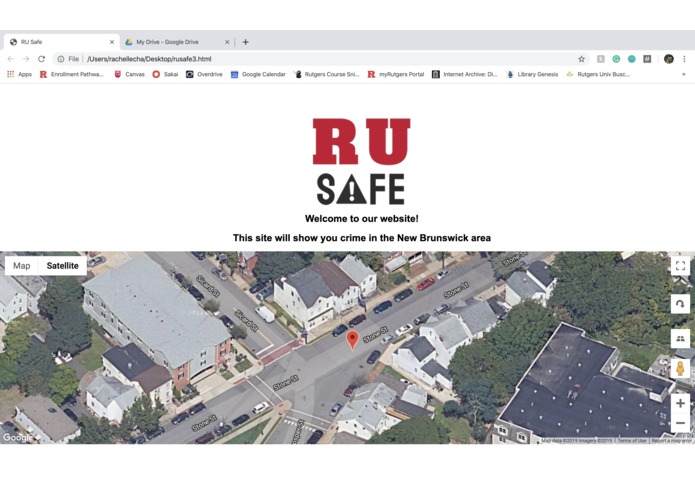View site information for the file URL
Image resolution: width=695 pixels, height=494 pixels.
coord(61,59)
